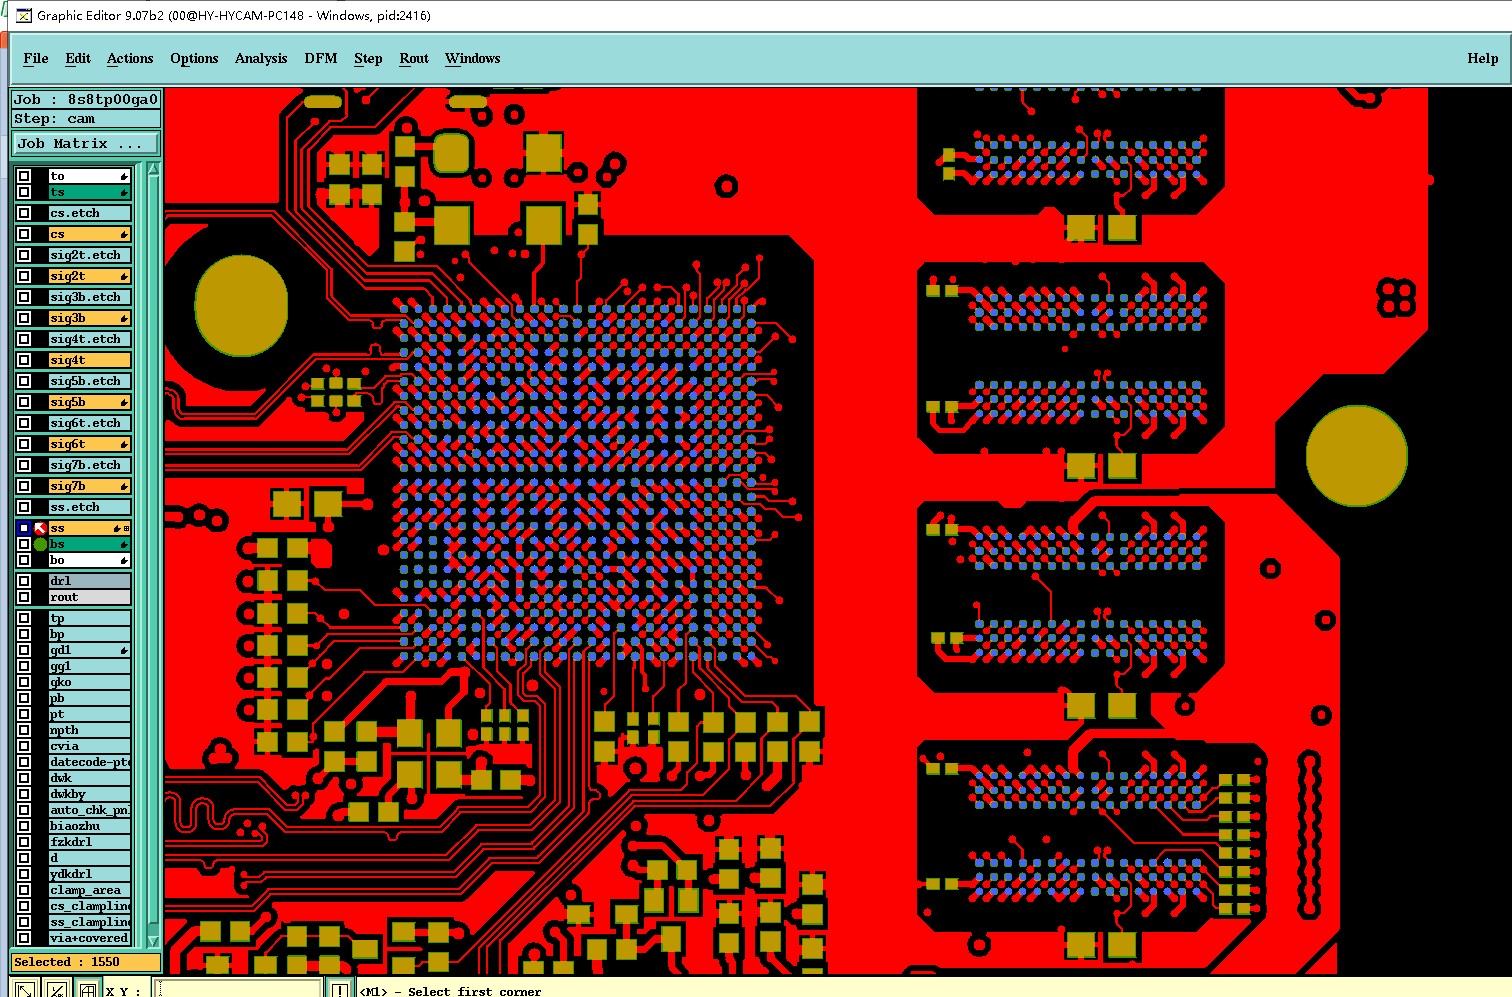Enable the drl layer checkbox
The image size is (1512, 997).
click(24, 581)
